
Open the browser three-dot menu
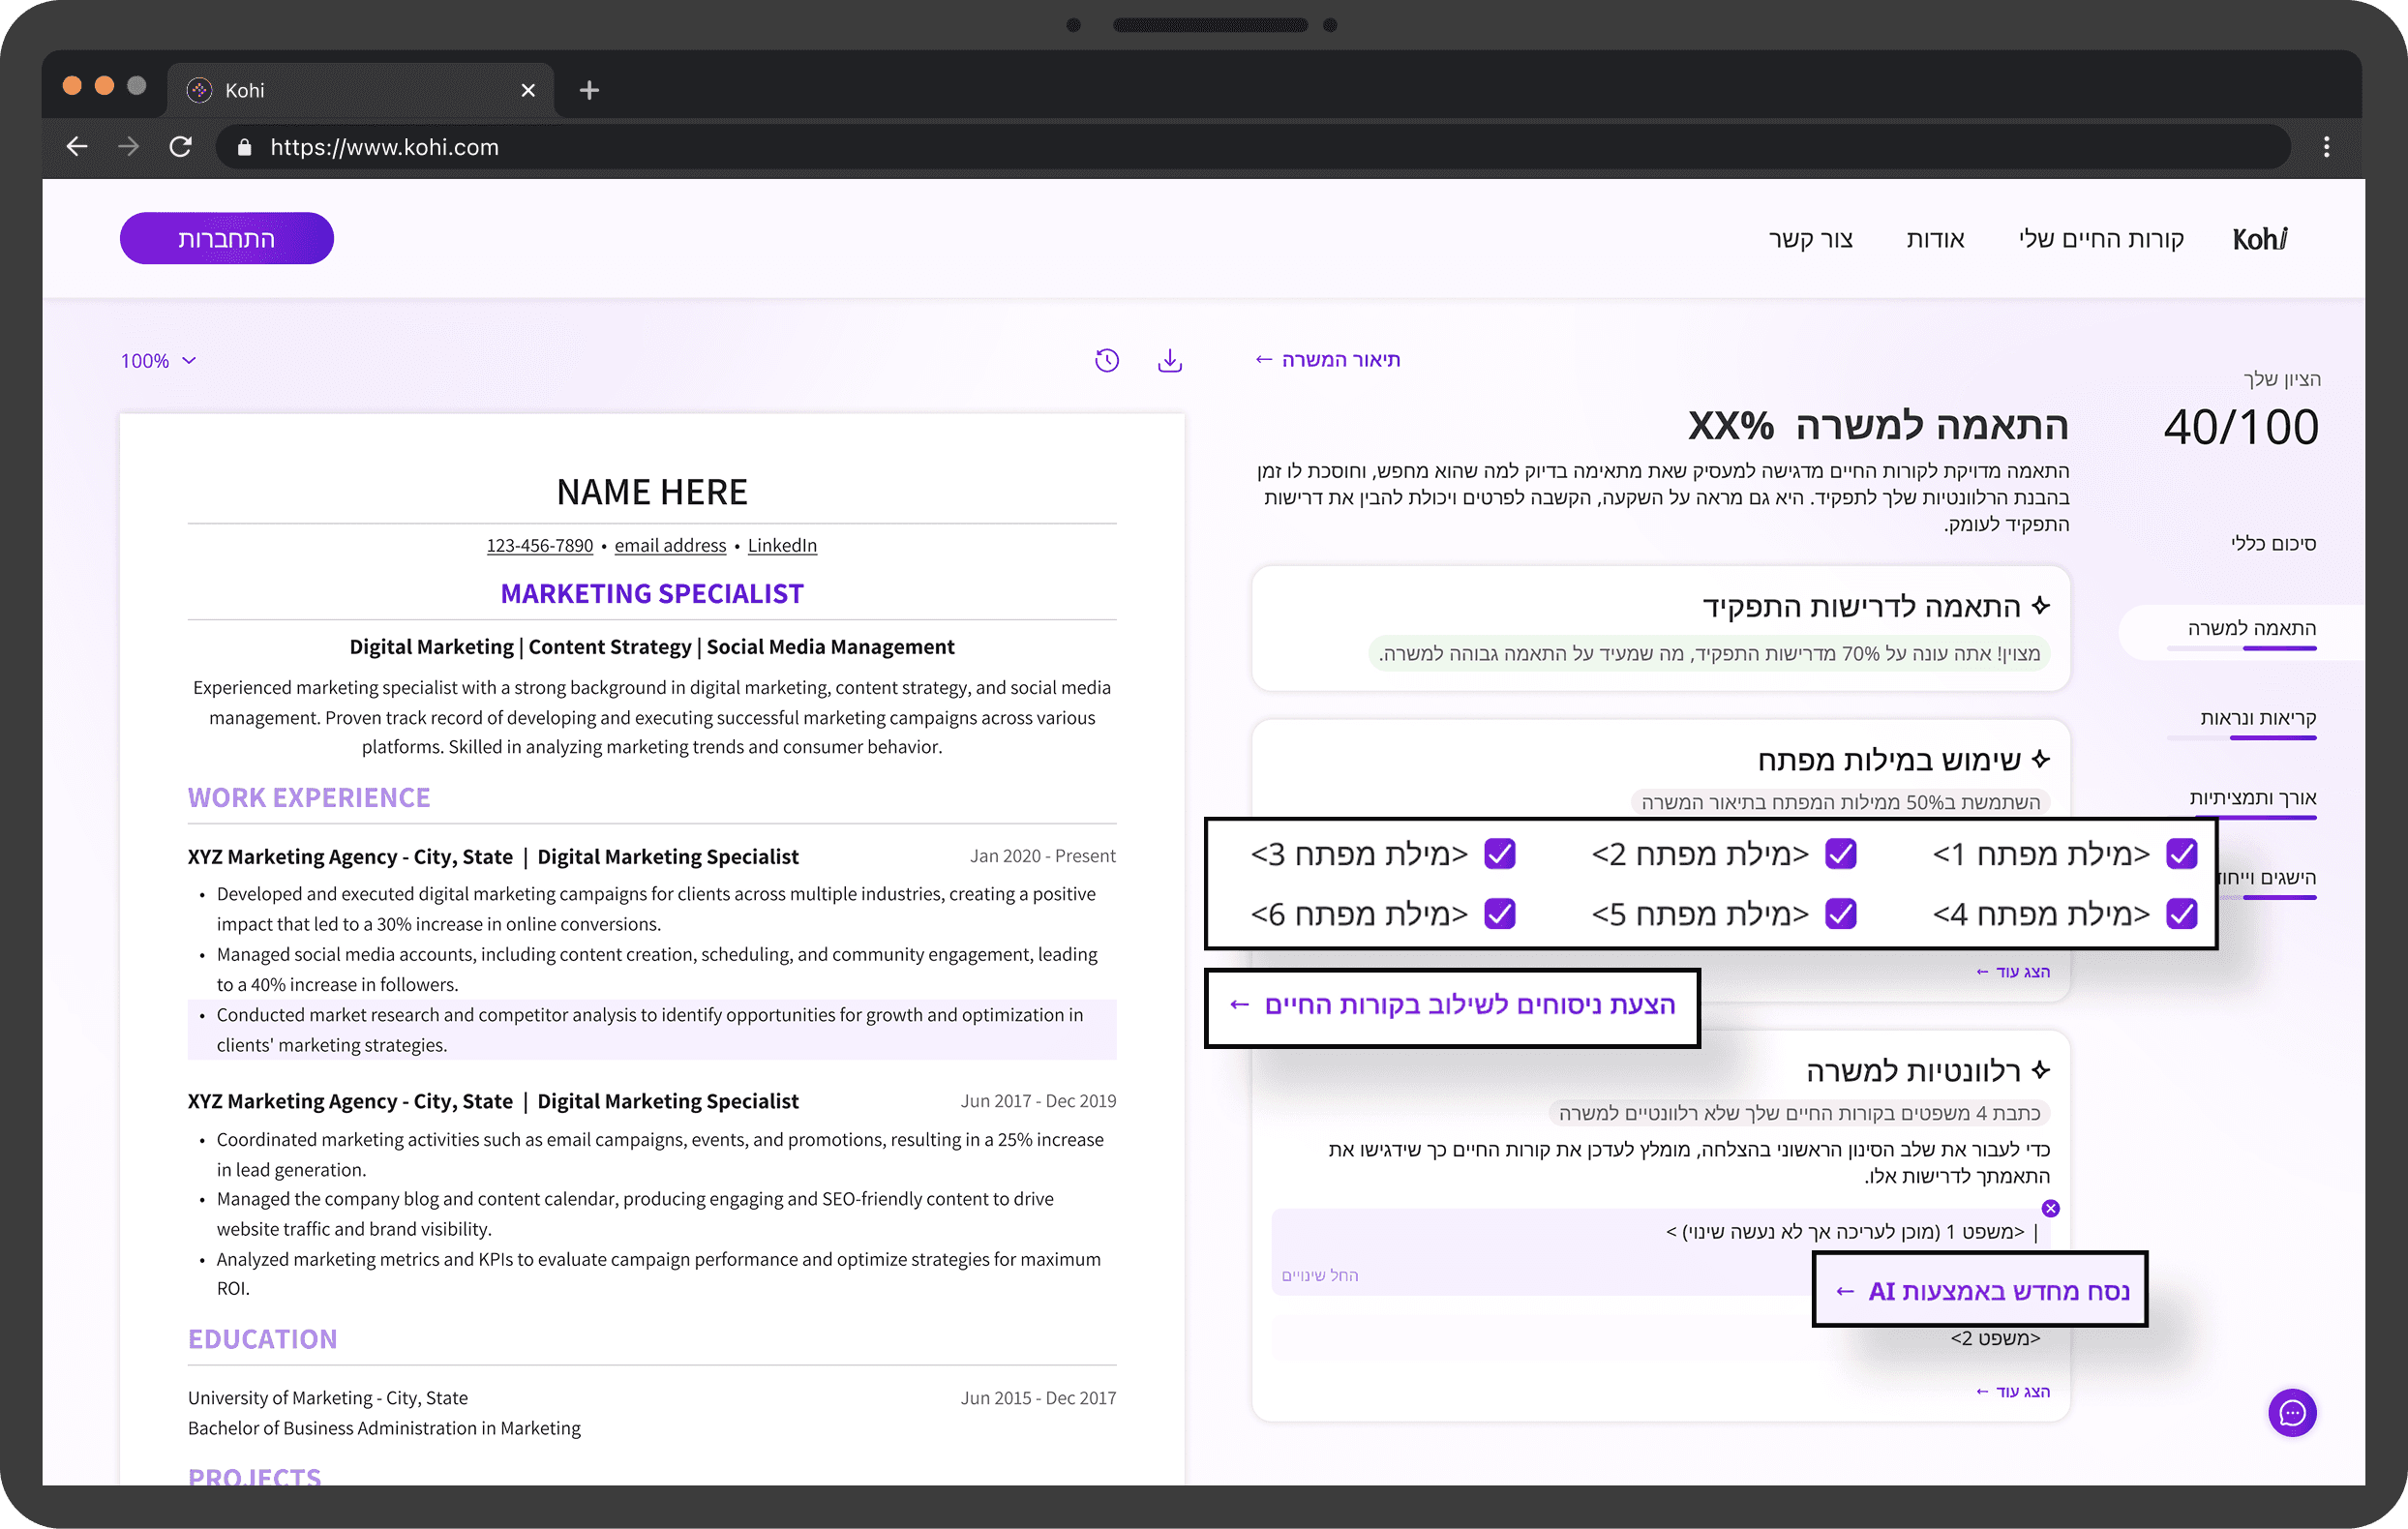2326,147
